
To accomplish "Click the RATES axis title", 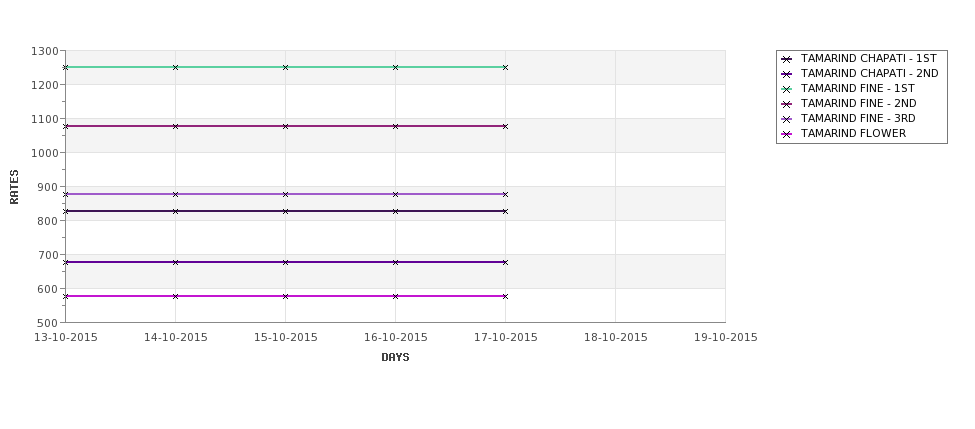I will click(x=14, y=187).
